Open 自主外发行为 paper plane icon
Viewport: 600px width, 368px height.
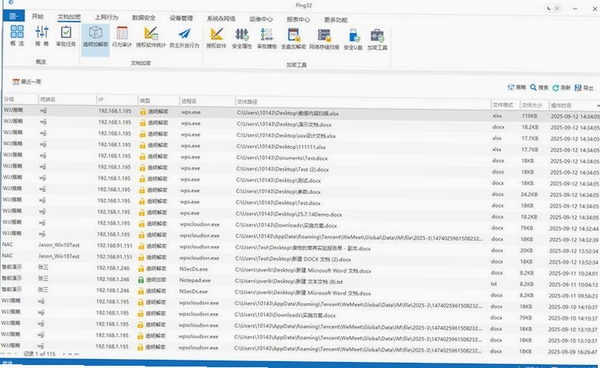(184, 37)
